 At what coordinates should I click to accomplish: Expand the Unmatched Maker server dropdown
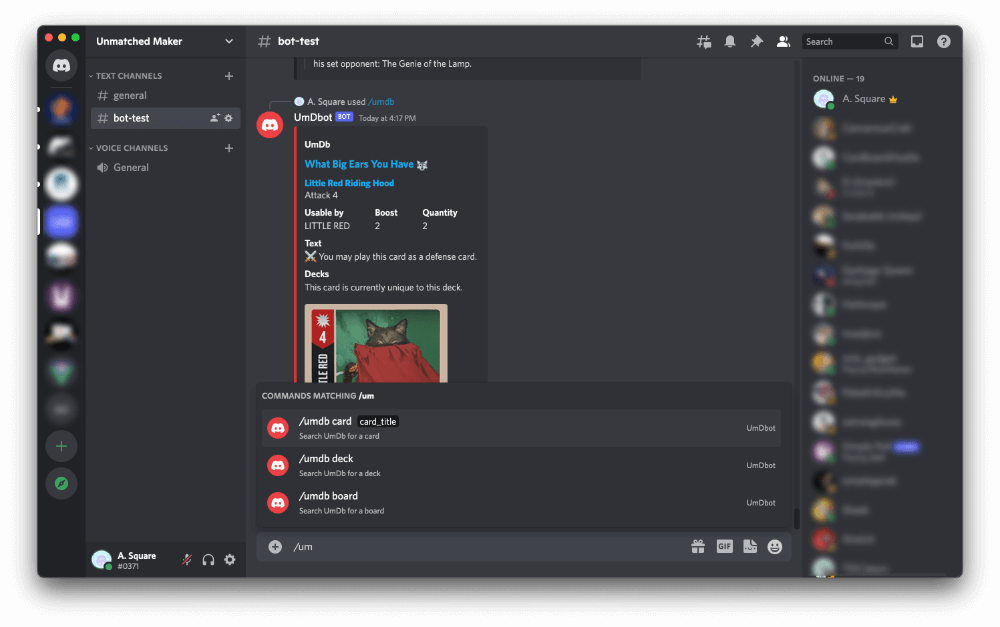pyautogui.click(x=229, y=42)
